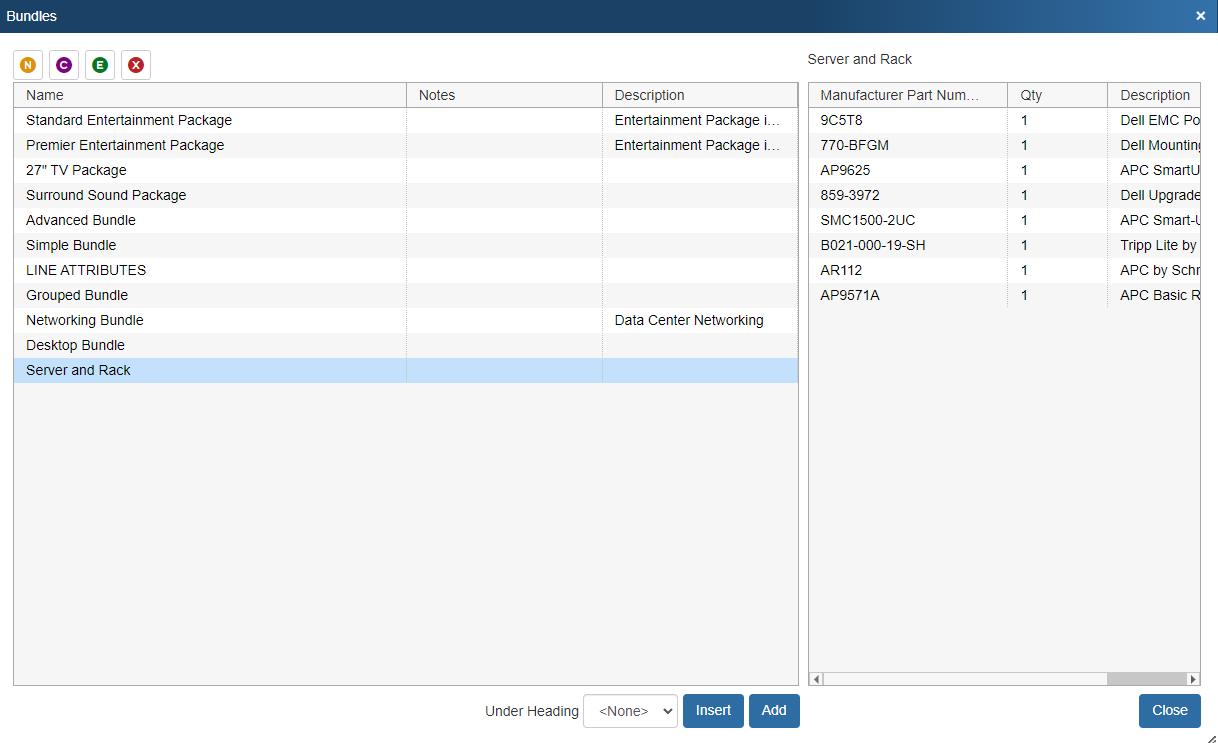Select the Networking Bundle row
The width and height of the screenshot is (1218, 743).
pyautogui.click(x=85, y=320)
